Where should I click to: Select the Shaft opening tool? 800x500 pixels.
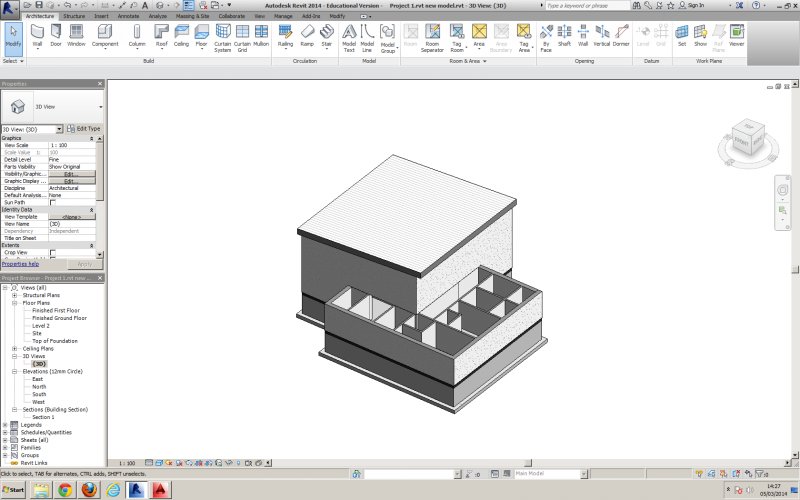(564, 36)
